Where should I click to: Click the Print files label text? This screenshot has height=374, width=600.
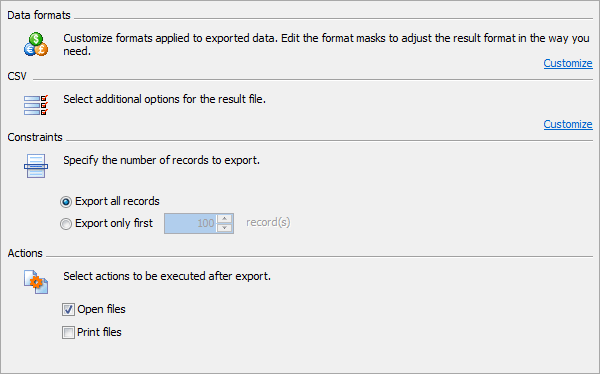click(99, 332)
